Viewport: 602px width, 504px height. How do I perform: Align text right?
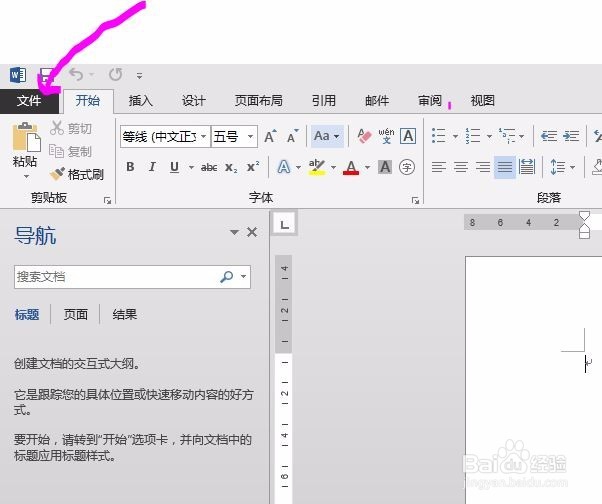(483, 167)
